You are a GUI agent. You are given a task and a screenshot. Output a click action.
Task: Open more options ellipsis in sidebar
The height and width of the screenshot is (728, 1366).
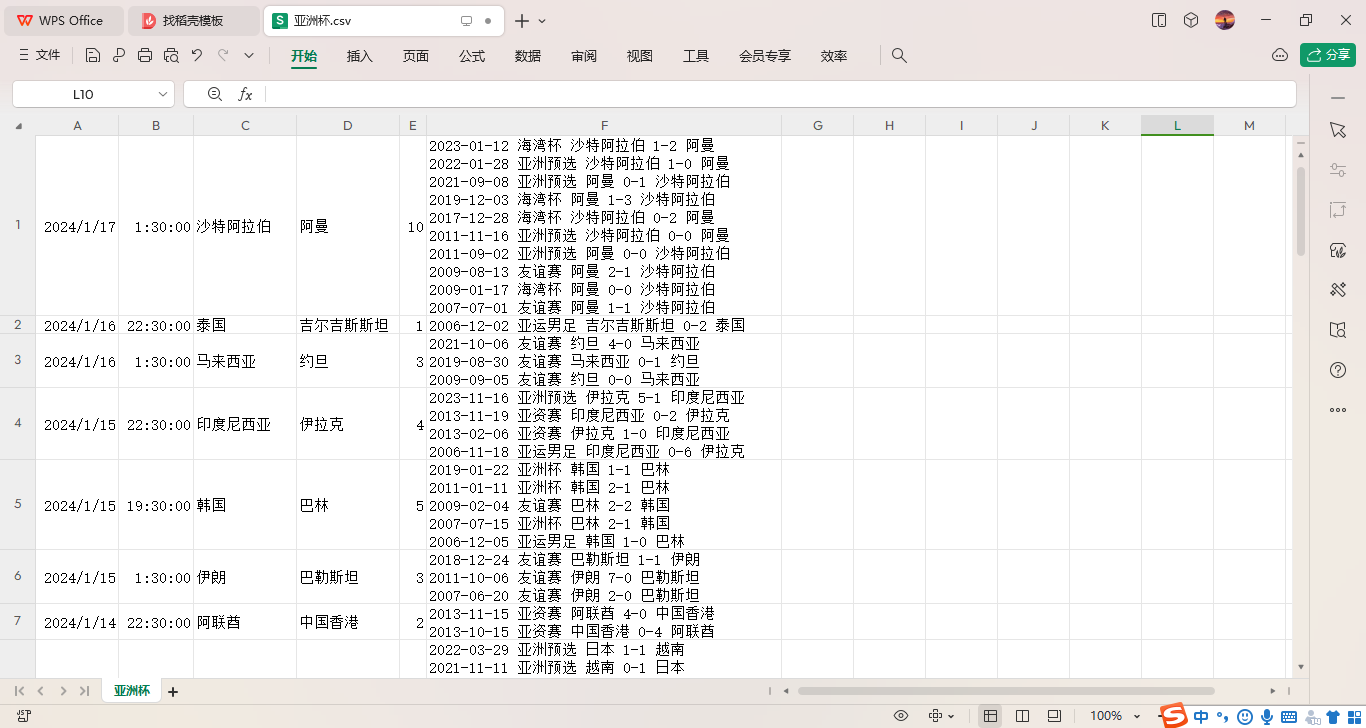pyautogui.click(x=1338, y=410)
